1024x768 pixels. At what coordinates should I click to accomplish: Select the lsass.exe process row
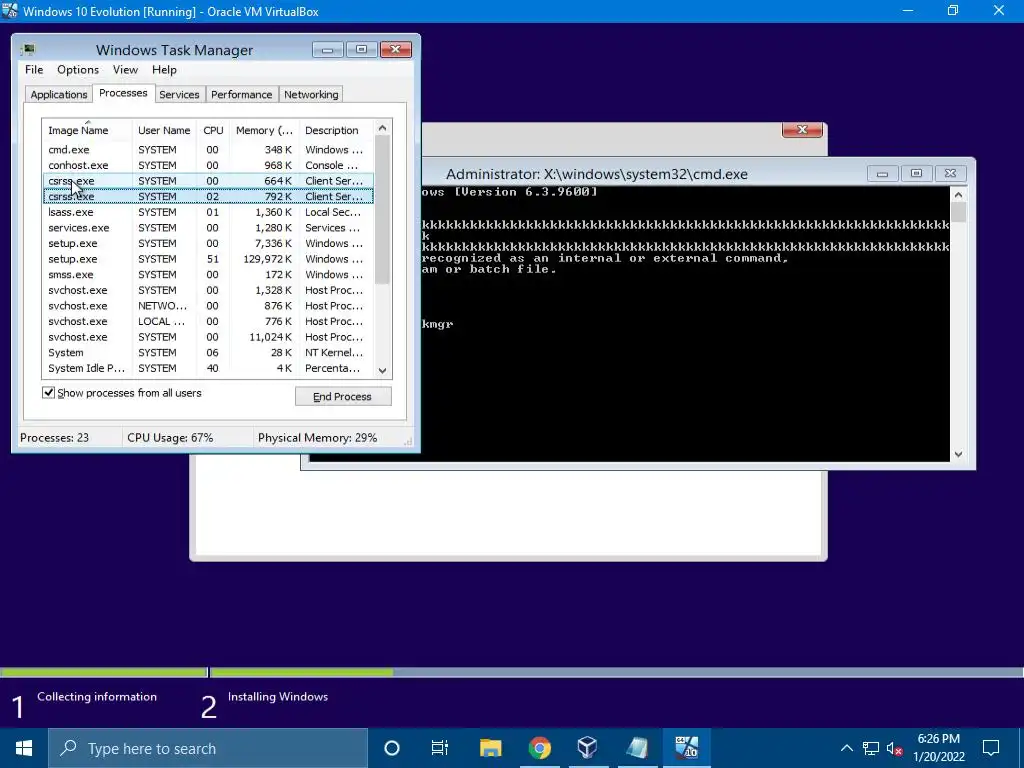(x=208, y=212)
